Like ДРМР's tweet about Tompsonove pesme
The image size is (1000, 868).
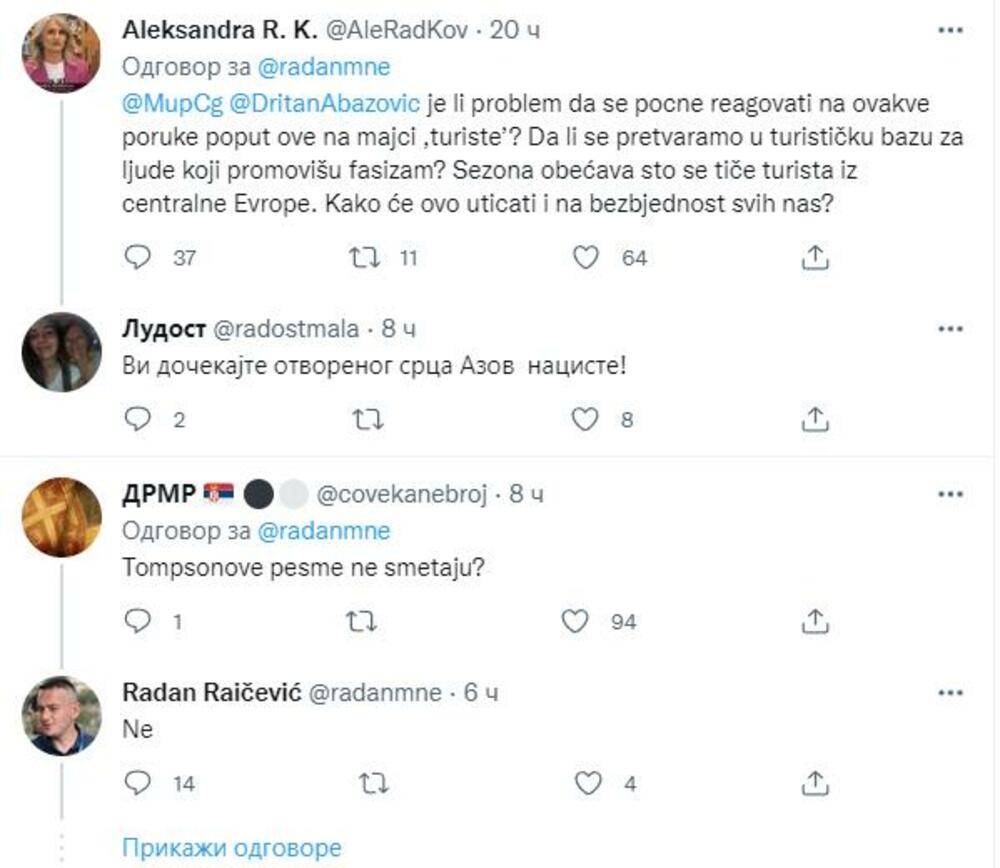tap(579, 620)
